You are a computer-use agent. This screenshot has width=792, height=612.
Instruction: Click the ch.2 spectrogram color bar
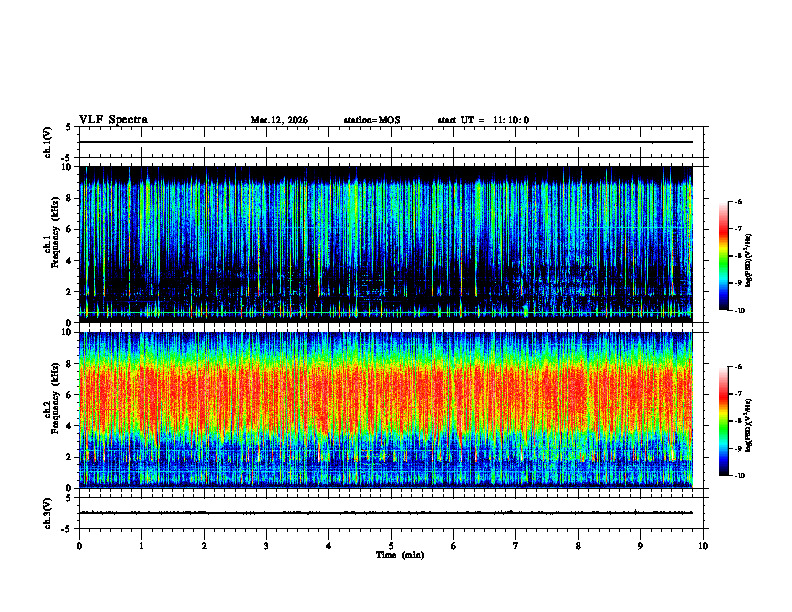[x=723, y=421]
